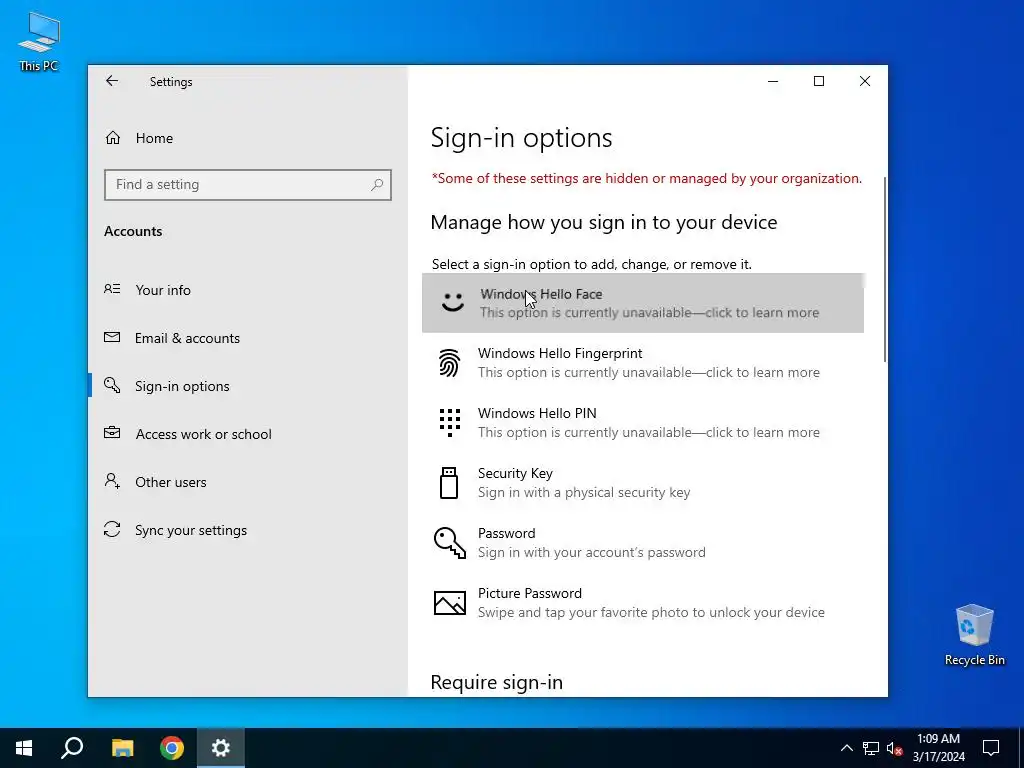Click the organization-managed settings notice

click(647, 178)
